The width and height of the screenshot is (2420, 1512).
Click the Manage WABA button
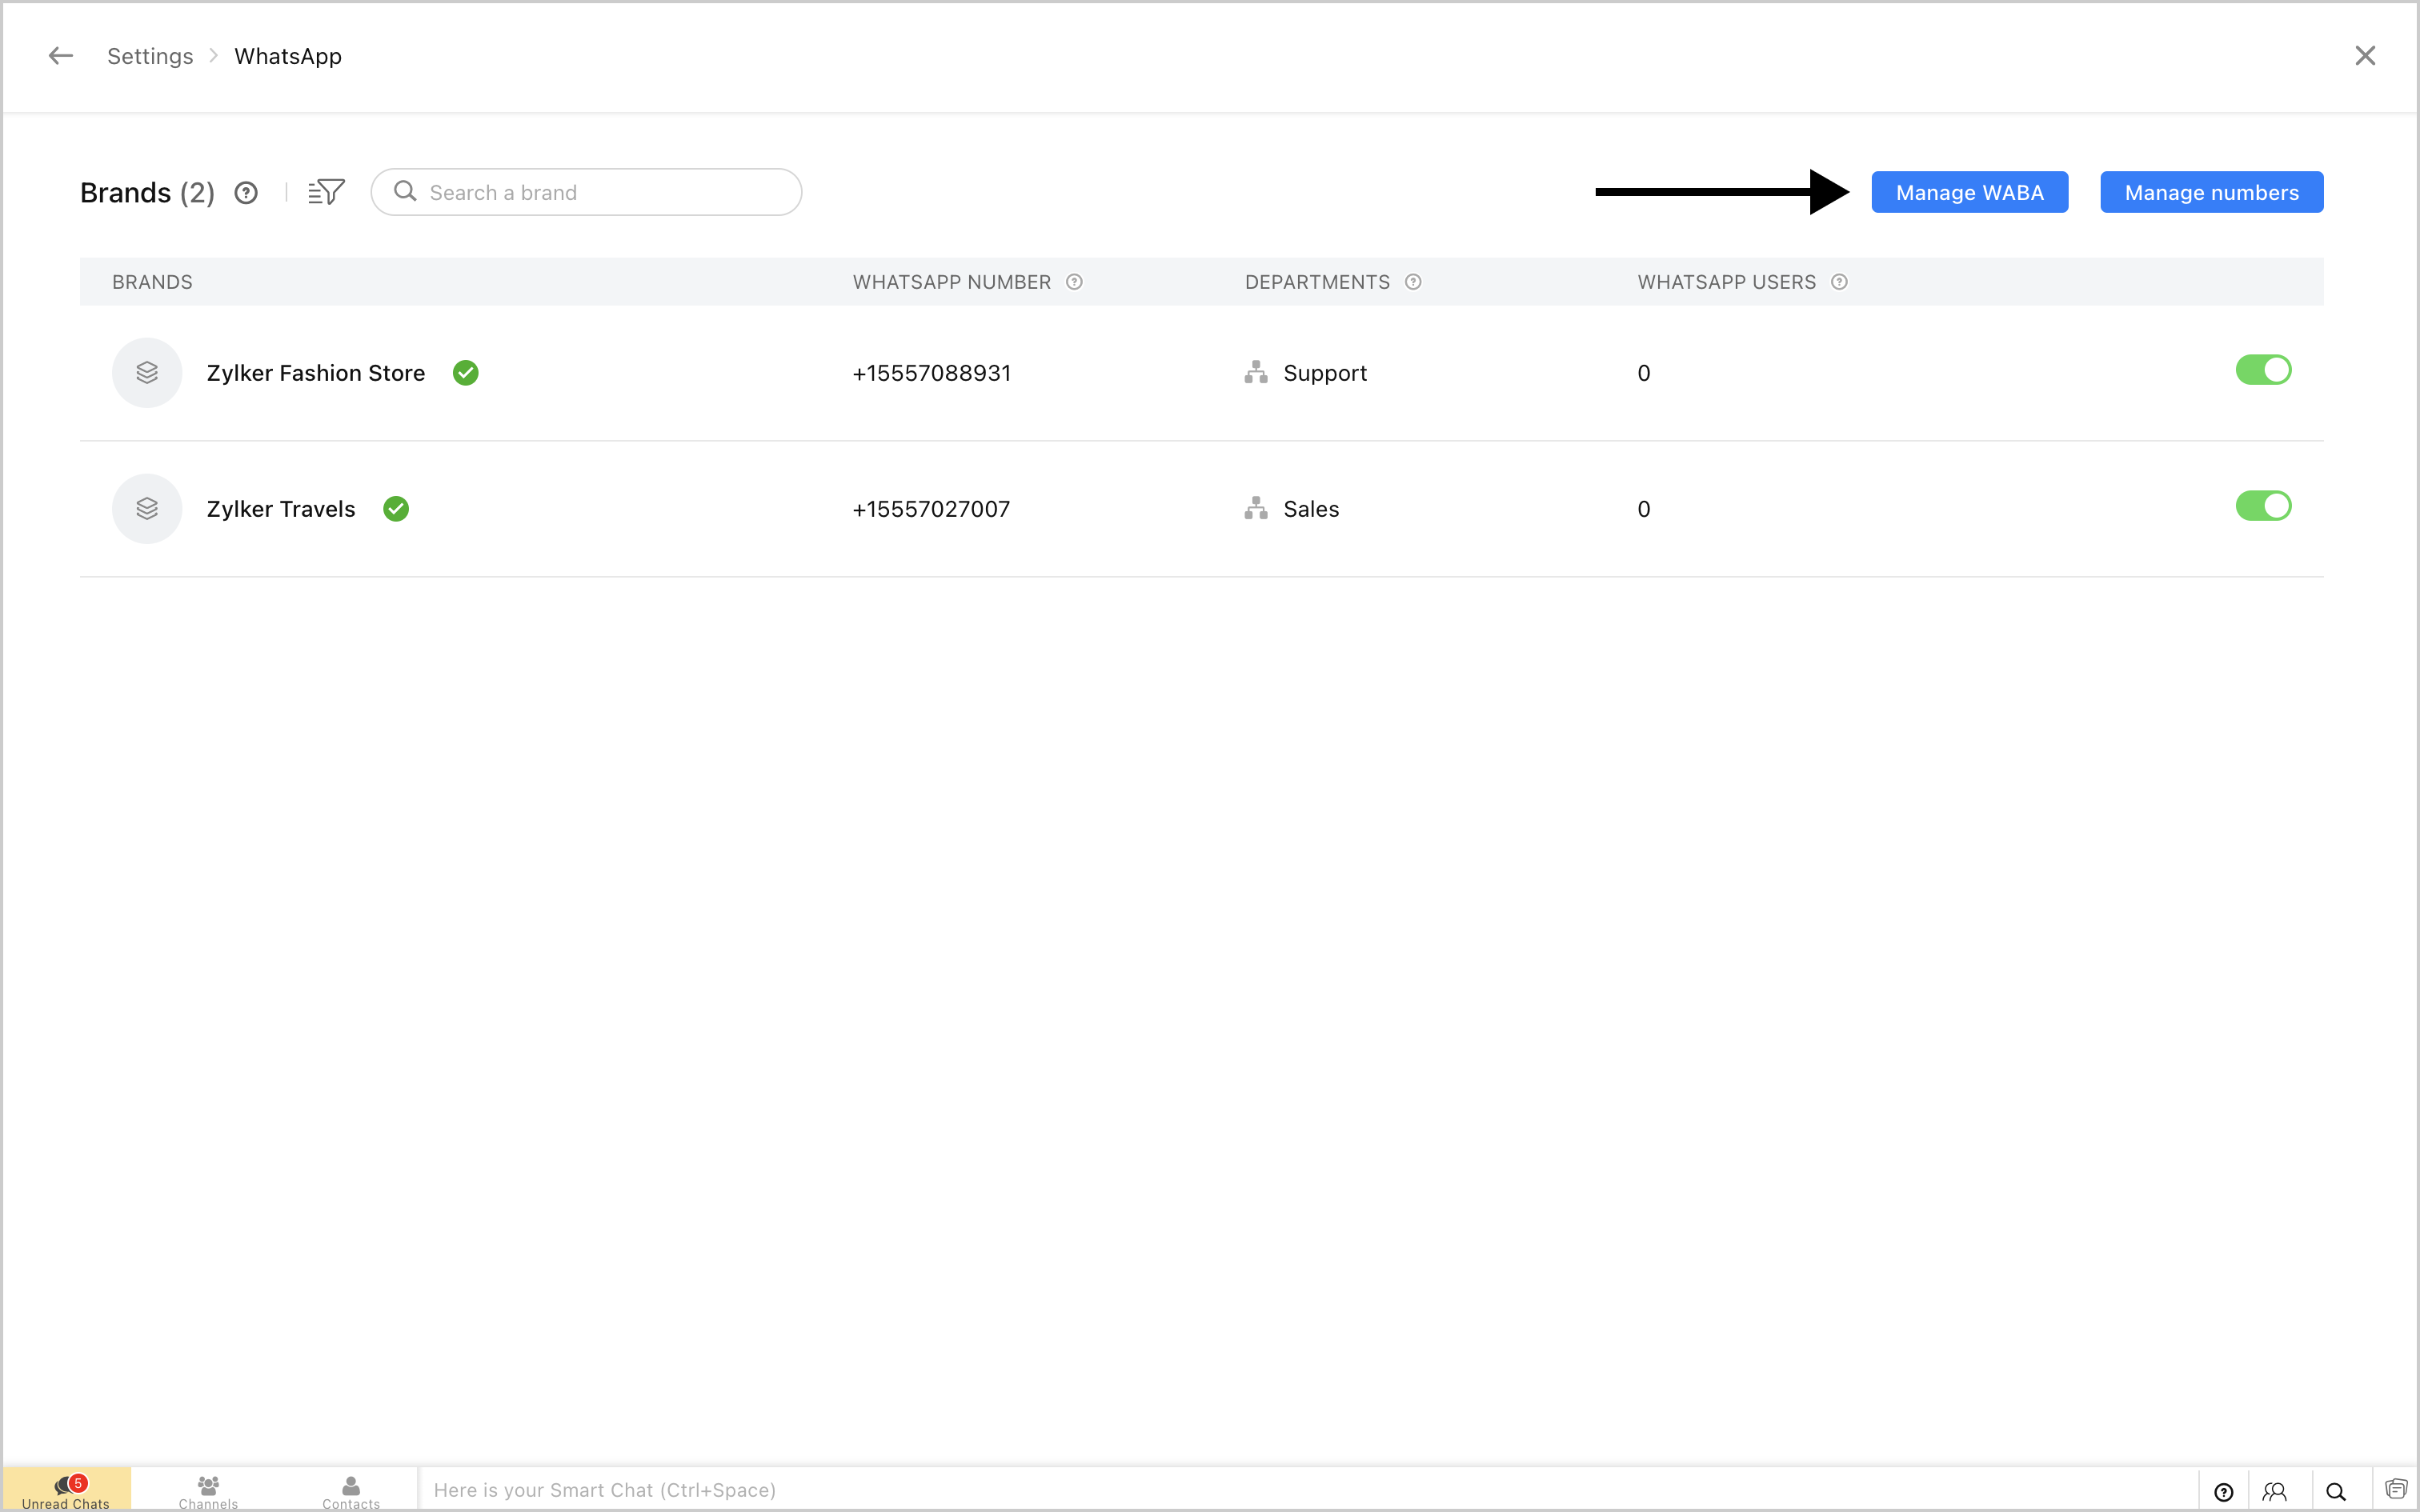(1969, 192)
